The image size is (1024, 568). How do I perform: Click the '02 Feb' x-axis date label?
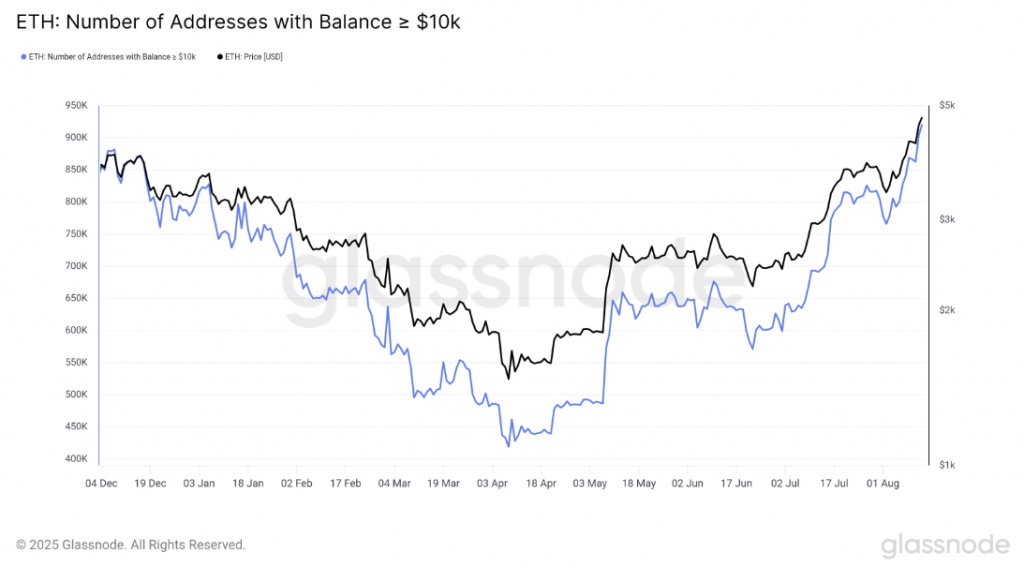coord(296,482)
